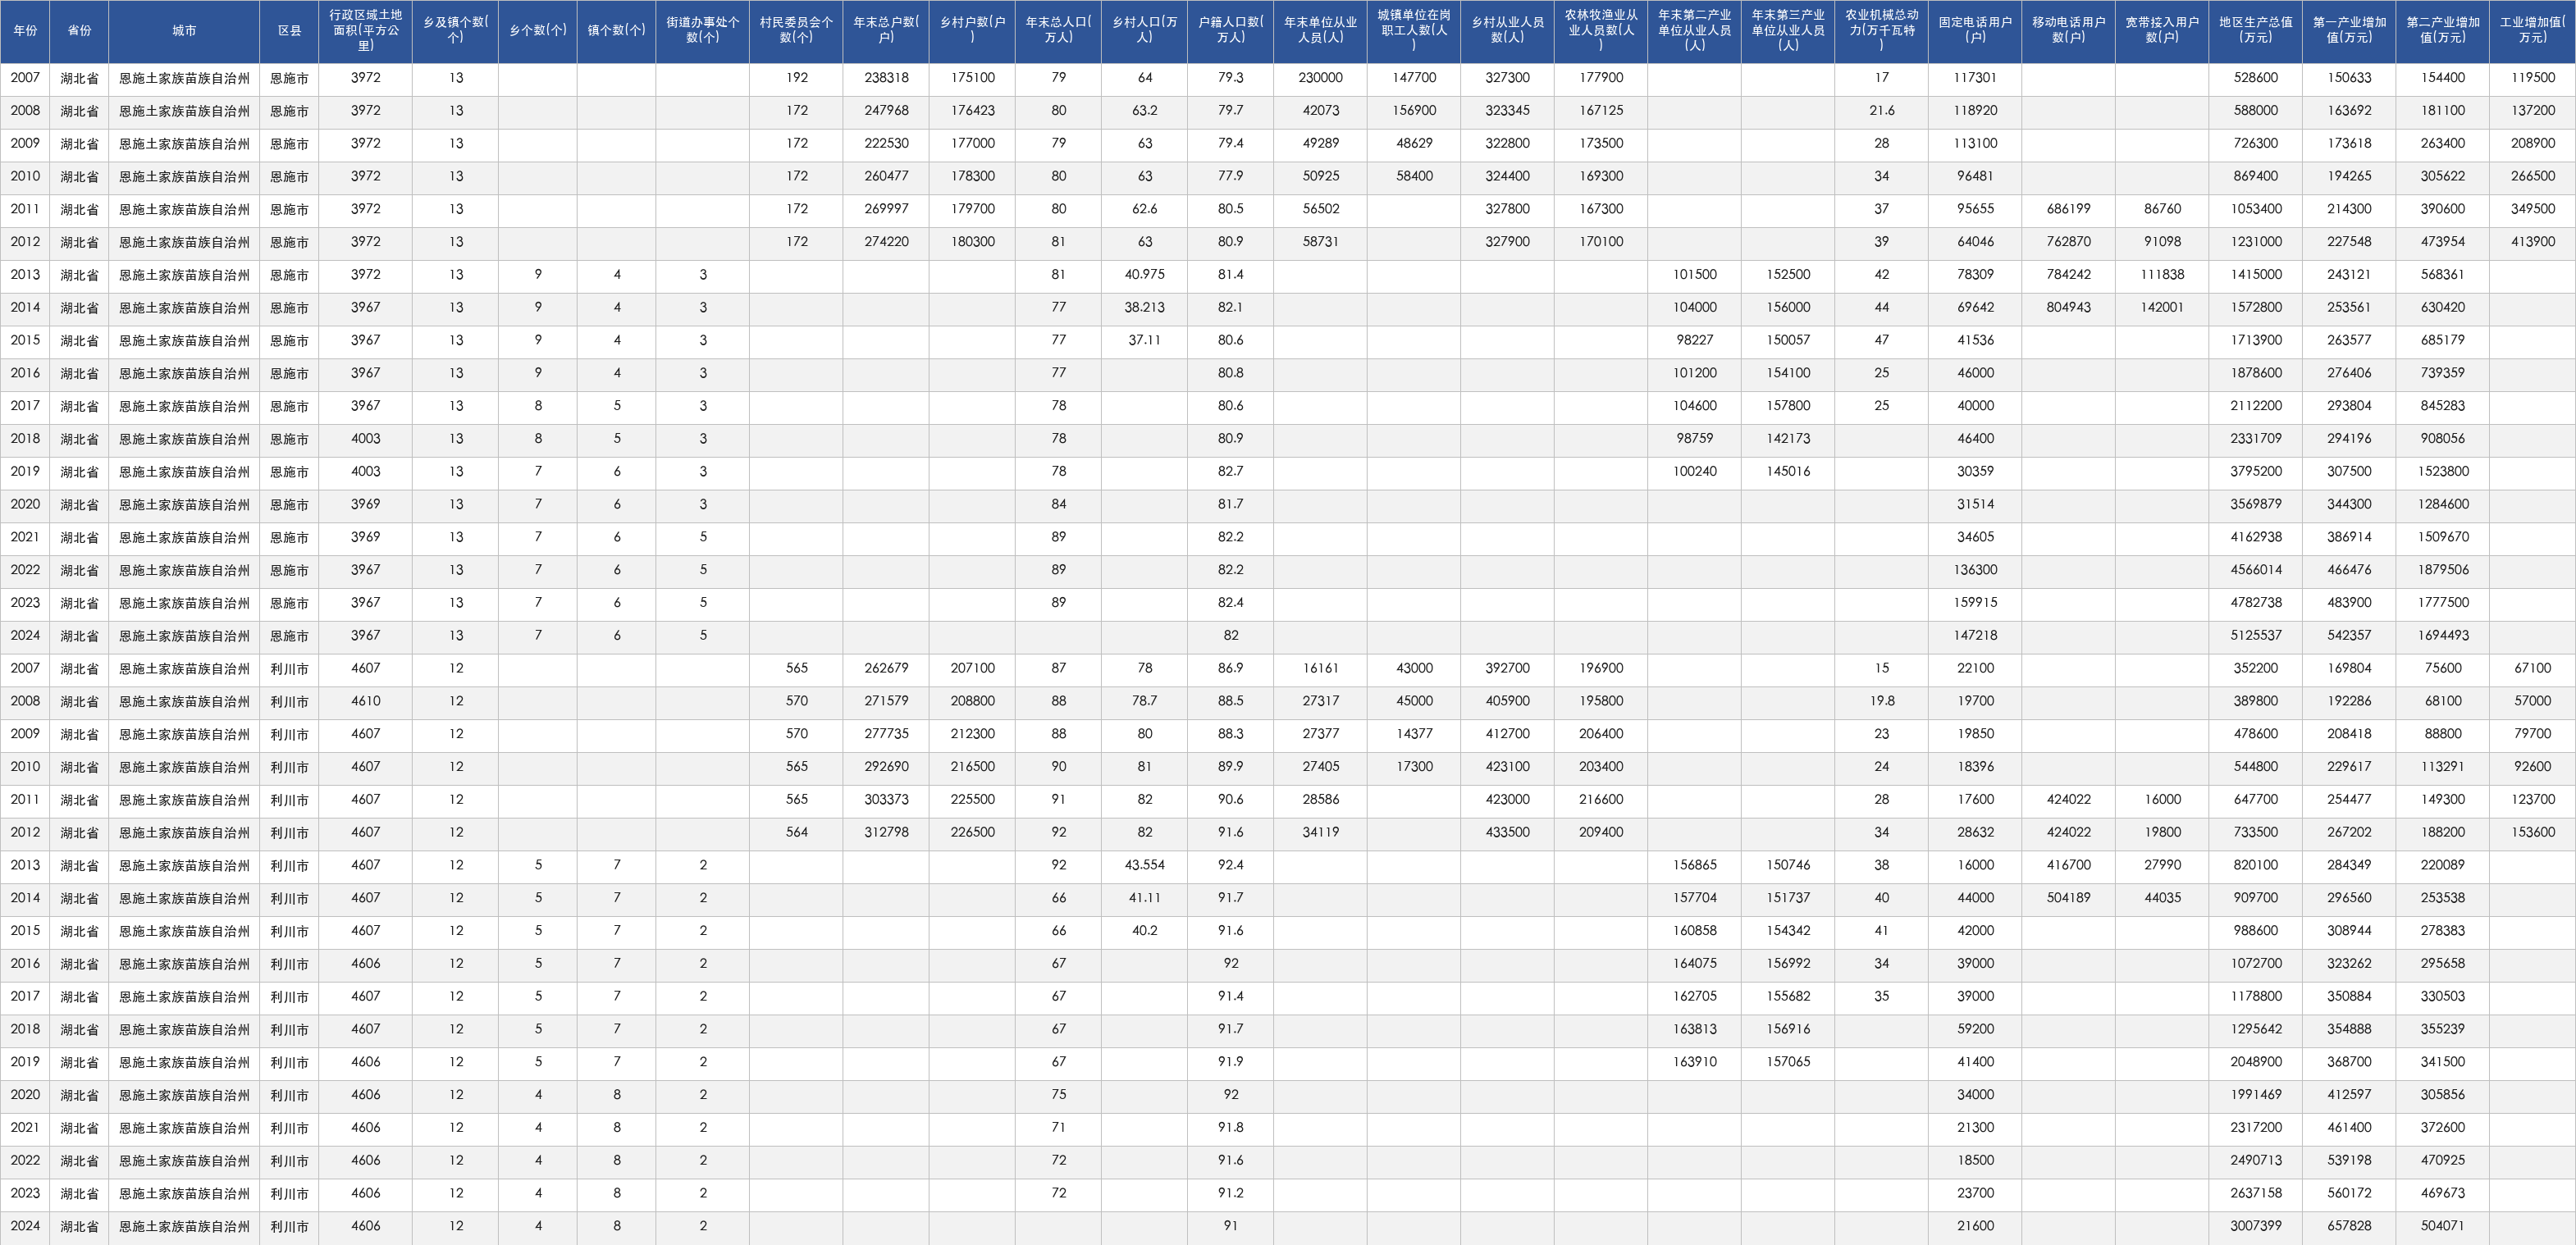Select the 2024 year cell for 利川市
The image size is (2576, 1245).
coord(25,1226)
